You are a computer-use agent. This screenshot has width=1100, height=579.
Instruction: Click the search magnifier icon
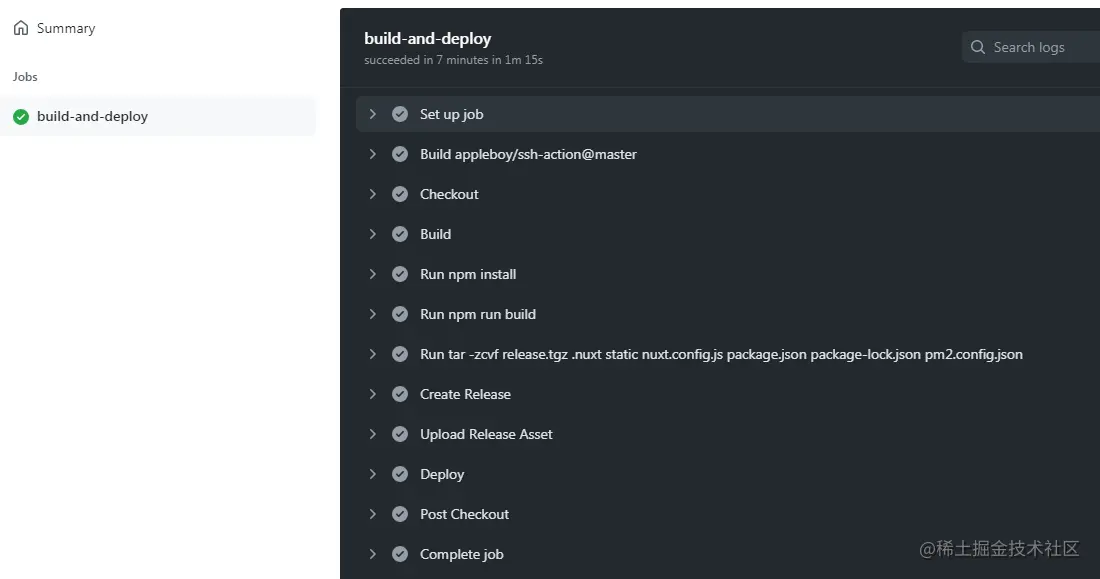[x=978, y=47]
